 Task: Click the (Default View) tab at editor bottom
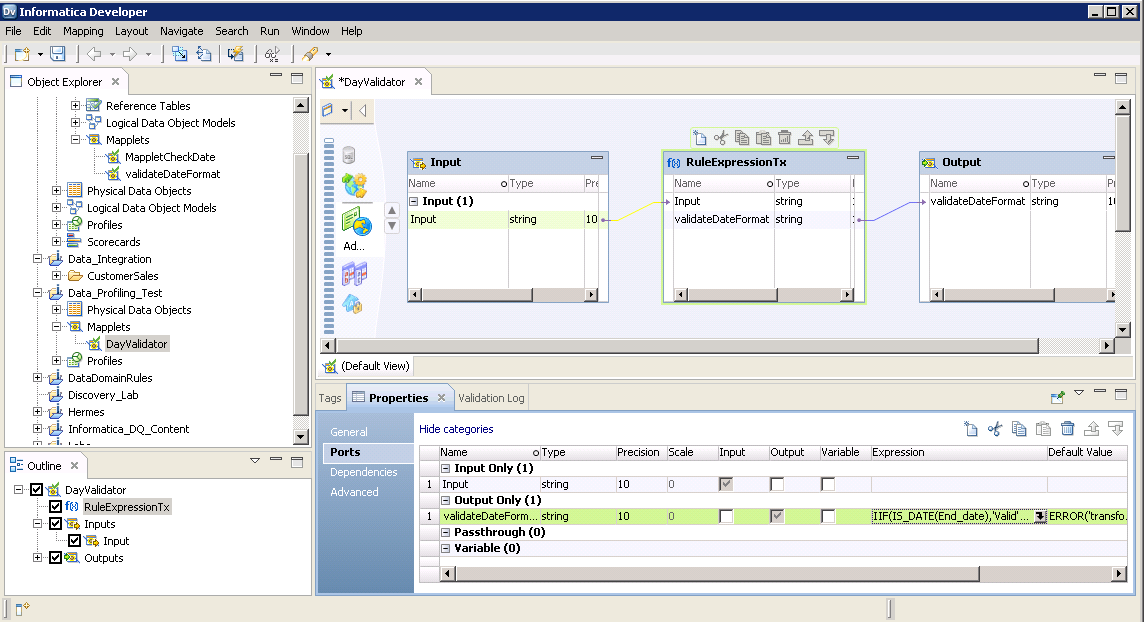point(367,366)
